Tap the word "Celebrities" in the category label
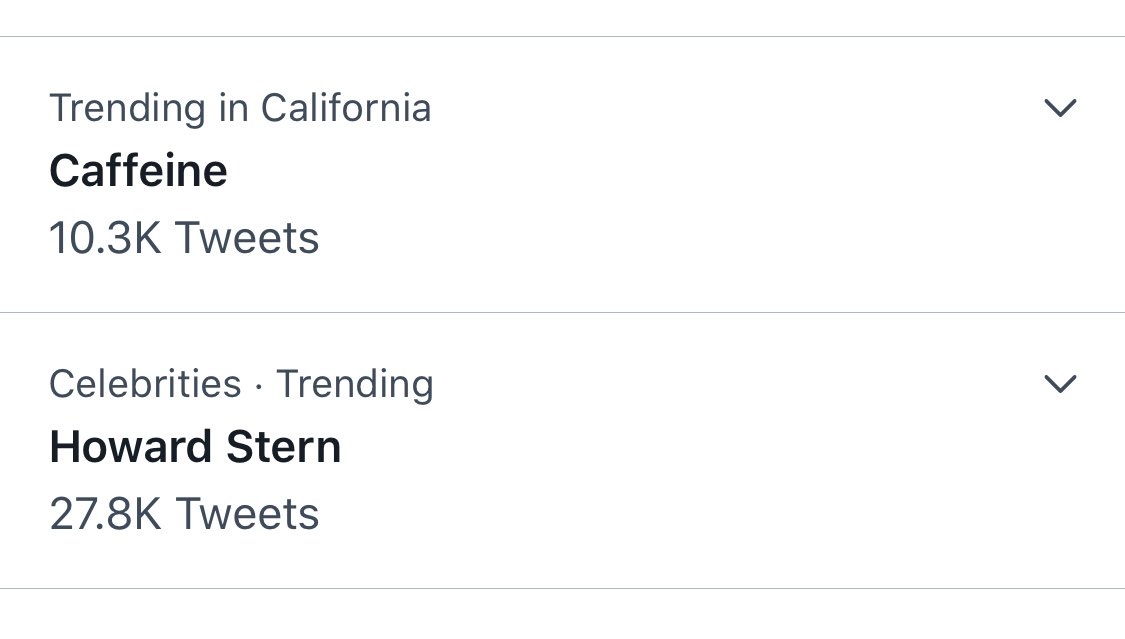The width and height of the screenshot is (1125, 639). [145, 384]
